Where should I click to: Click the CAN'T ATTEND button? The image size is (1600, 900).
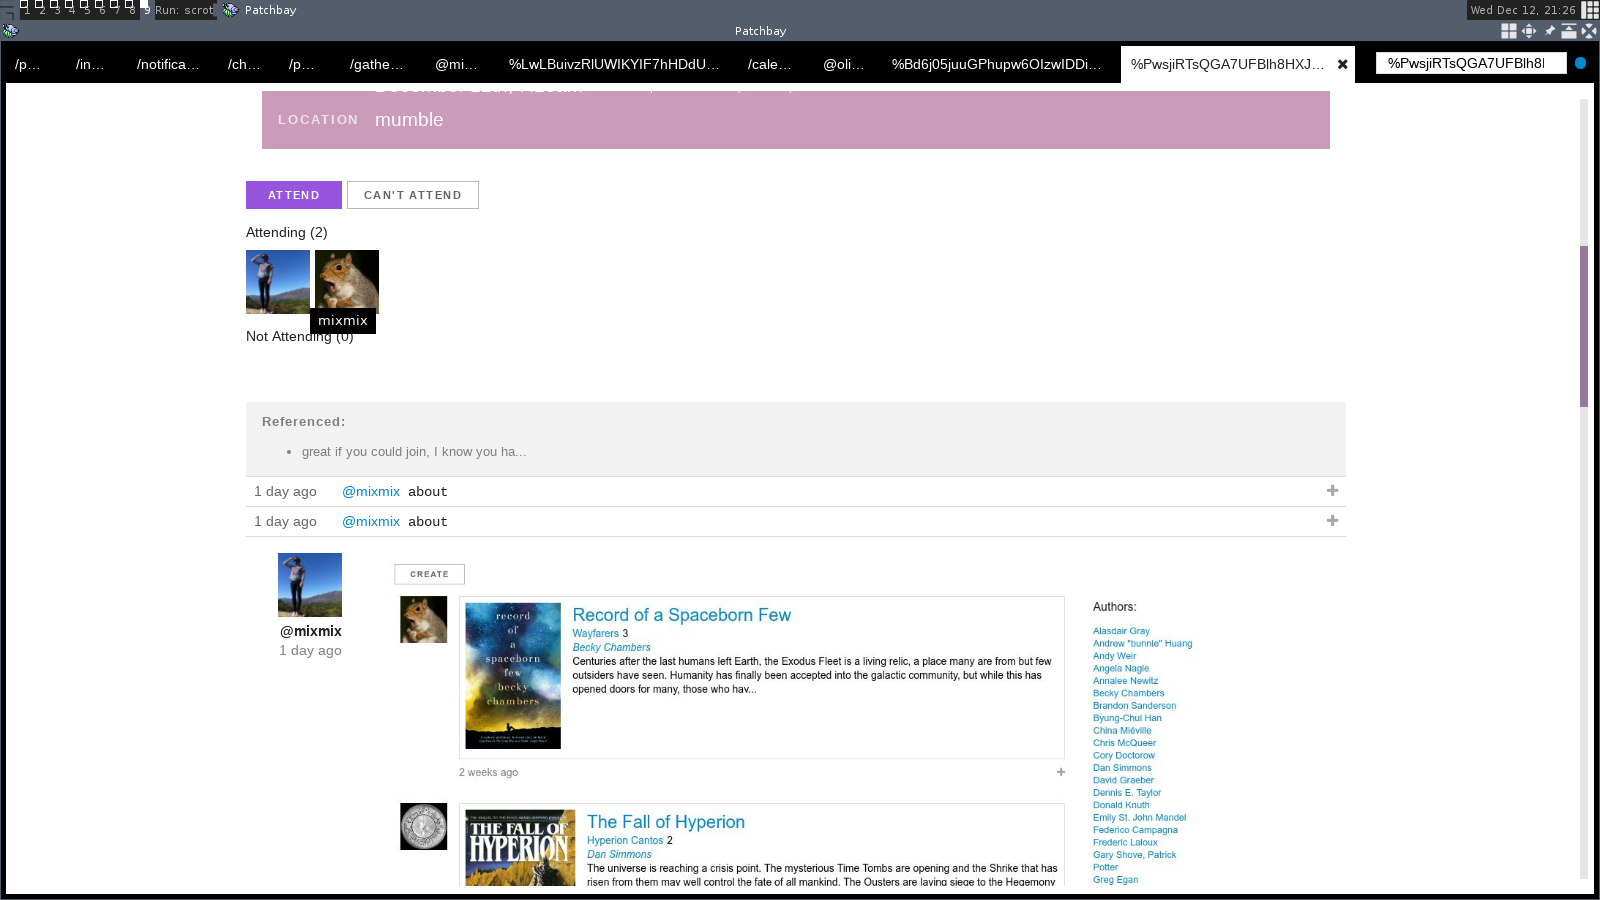[413, 195]
